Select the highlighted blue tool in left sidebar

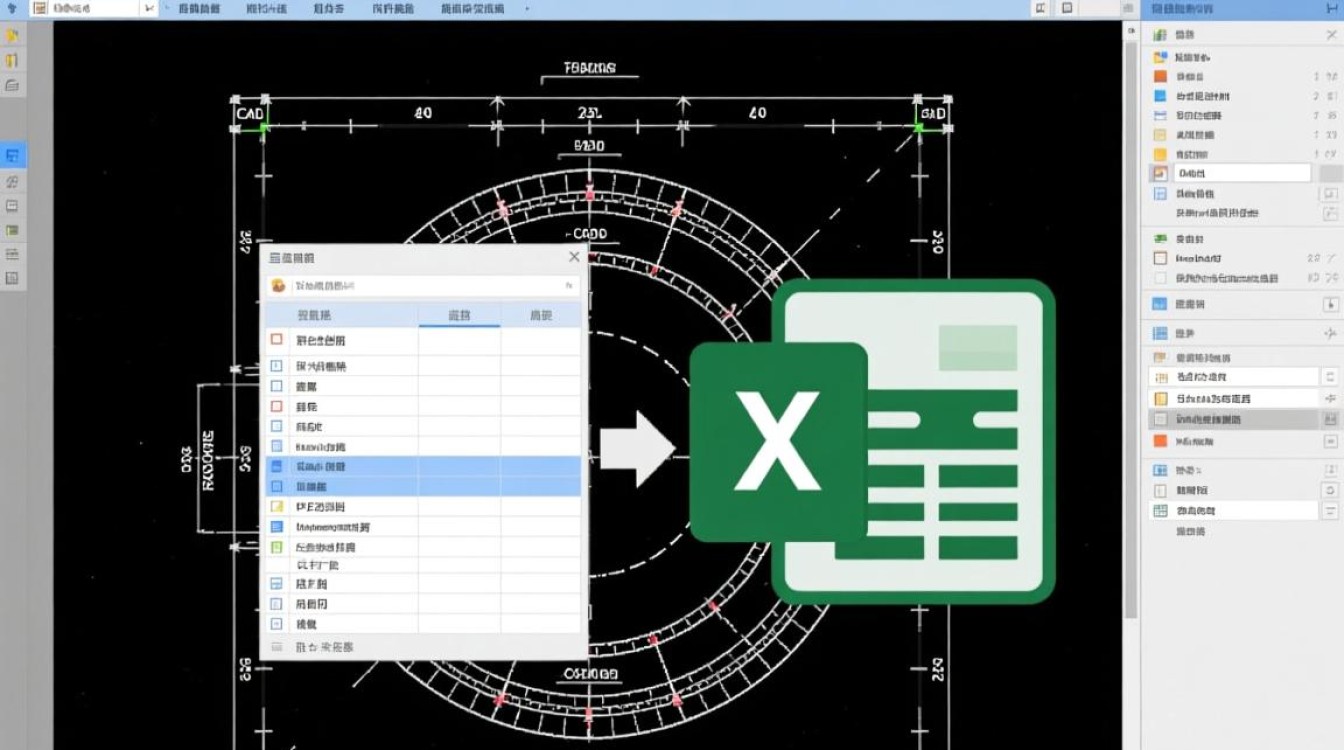pyautogui.click(x=13, y=155)
